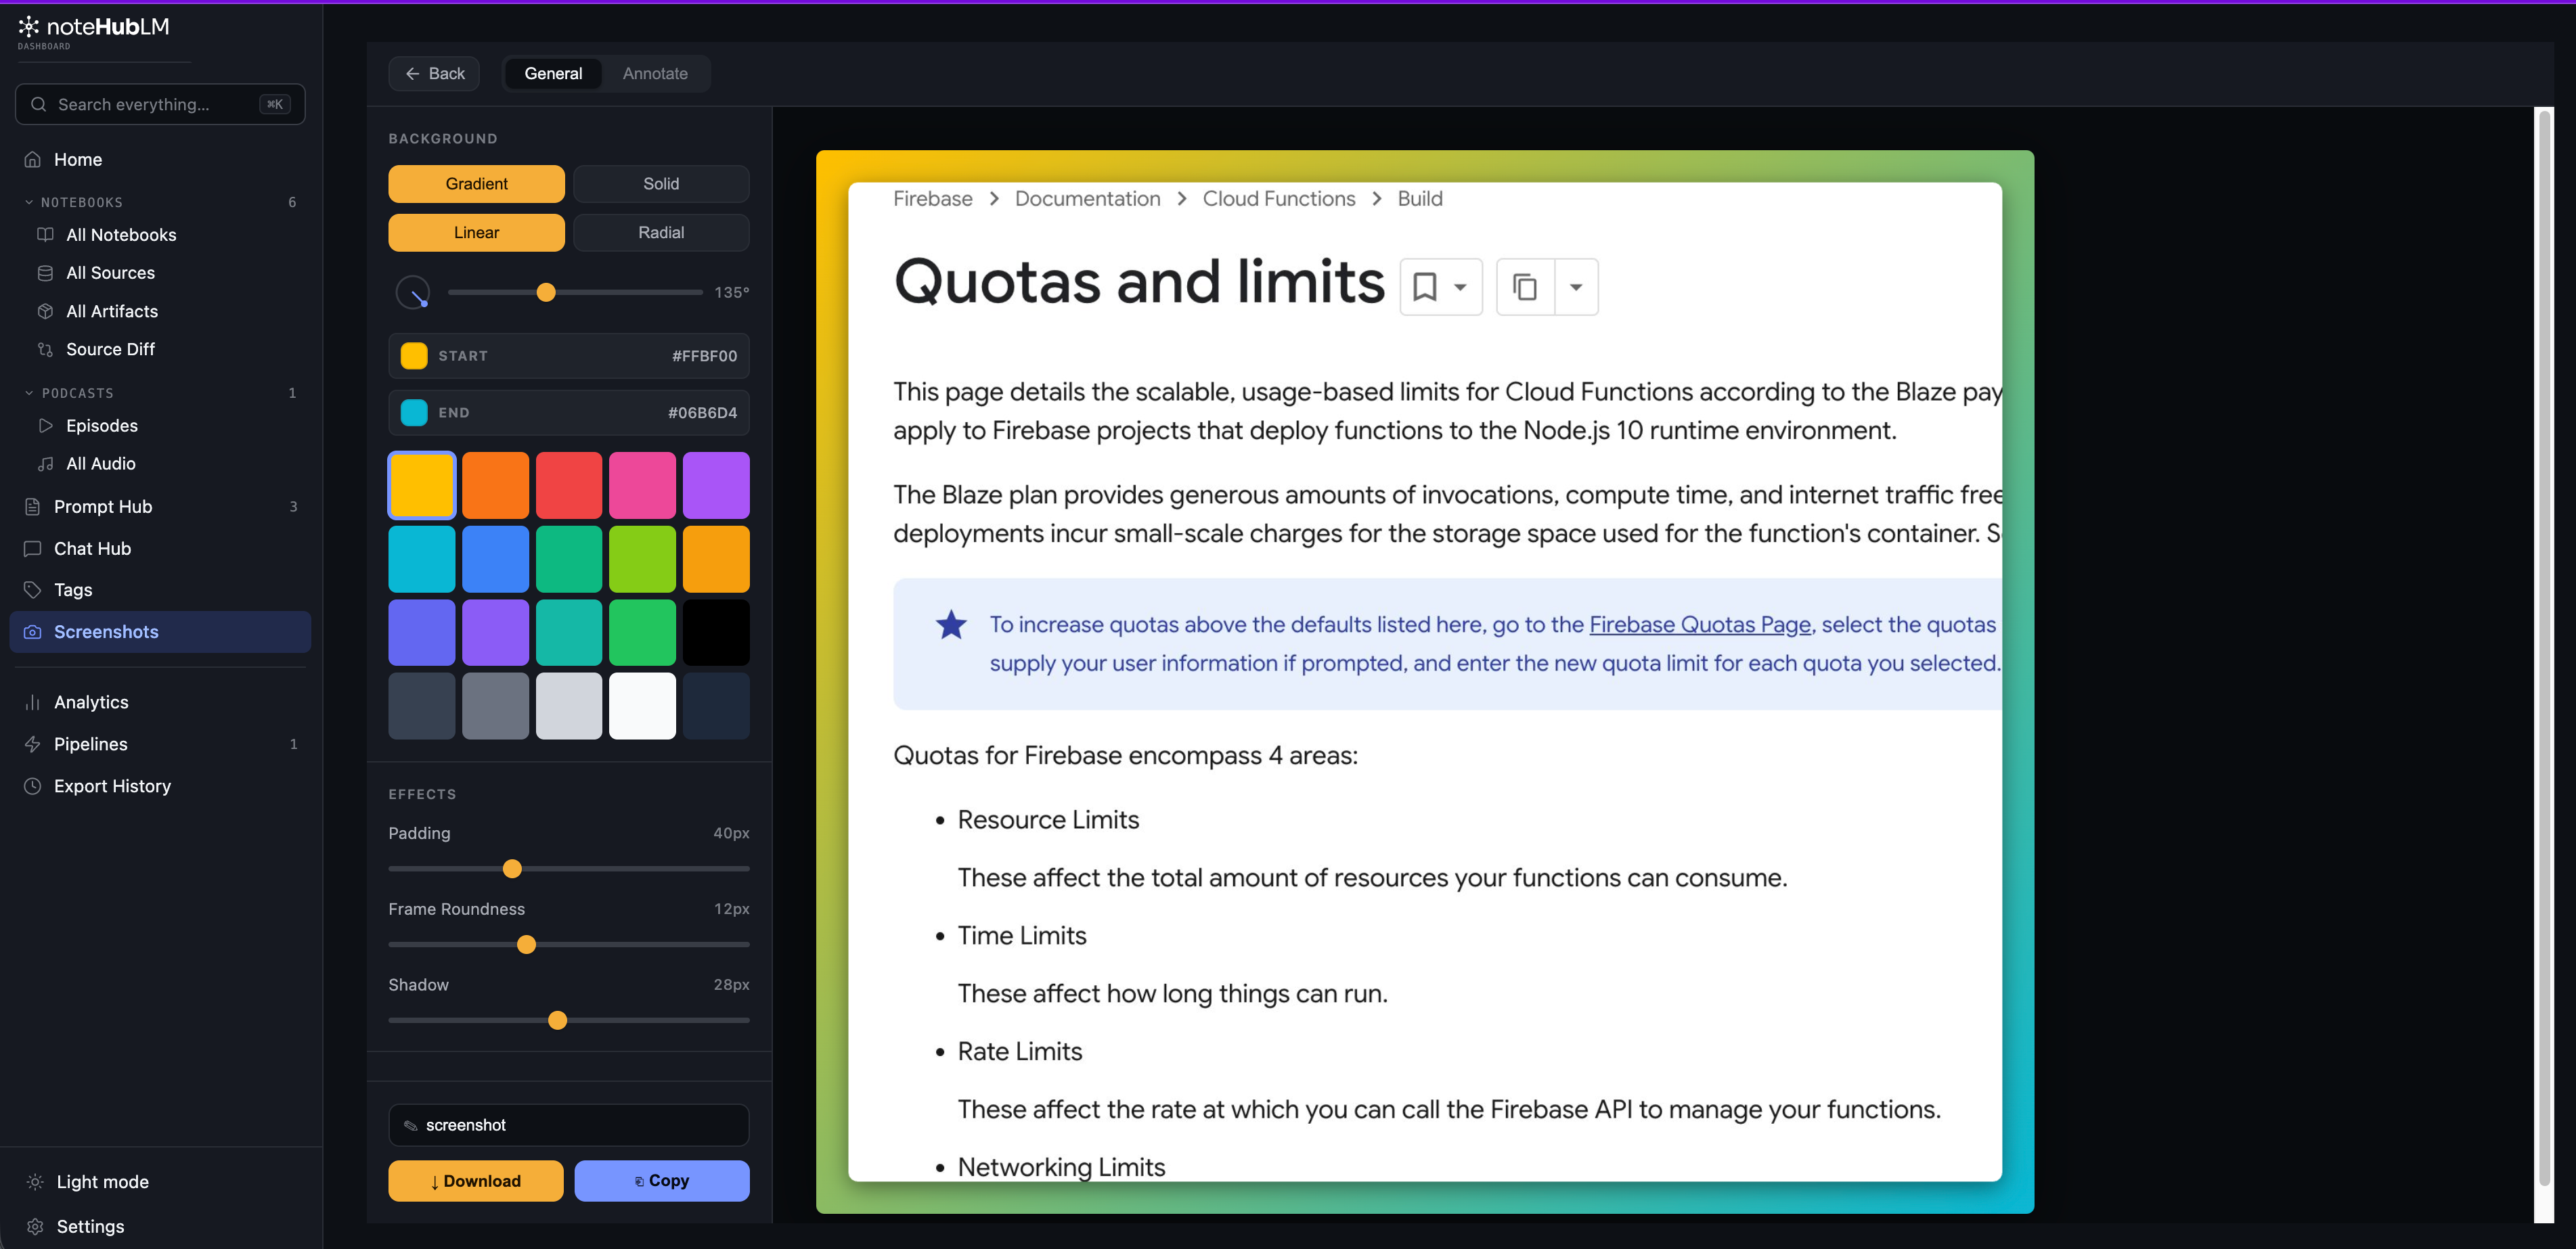
Task: Open Export History in the sidebar
Action: pos(160,786)
